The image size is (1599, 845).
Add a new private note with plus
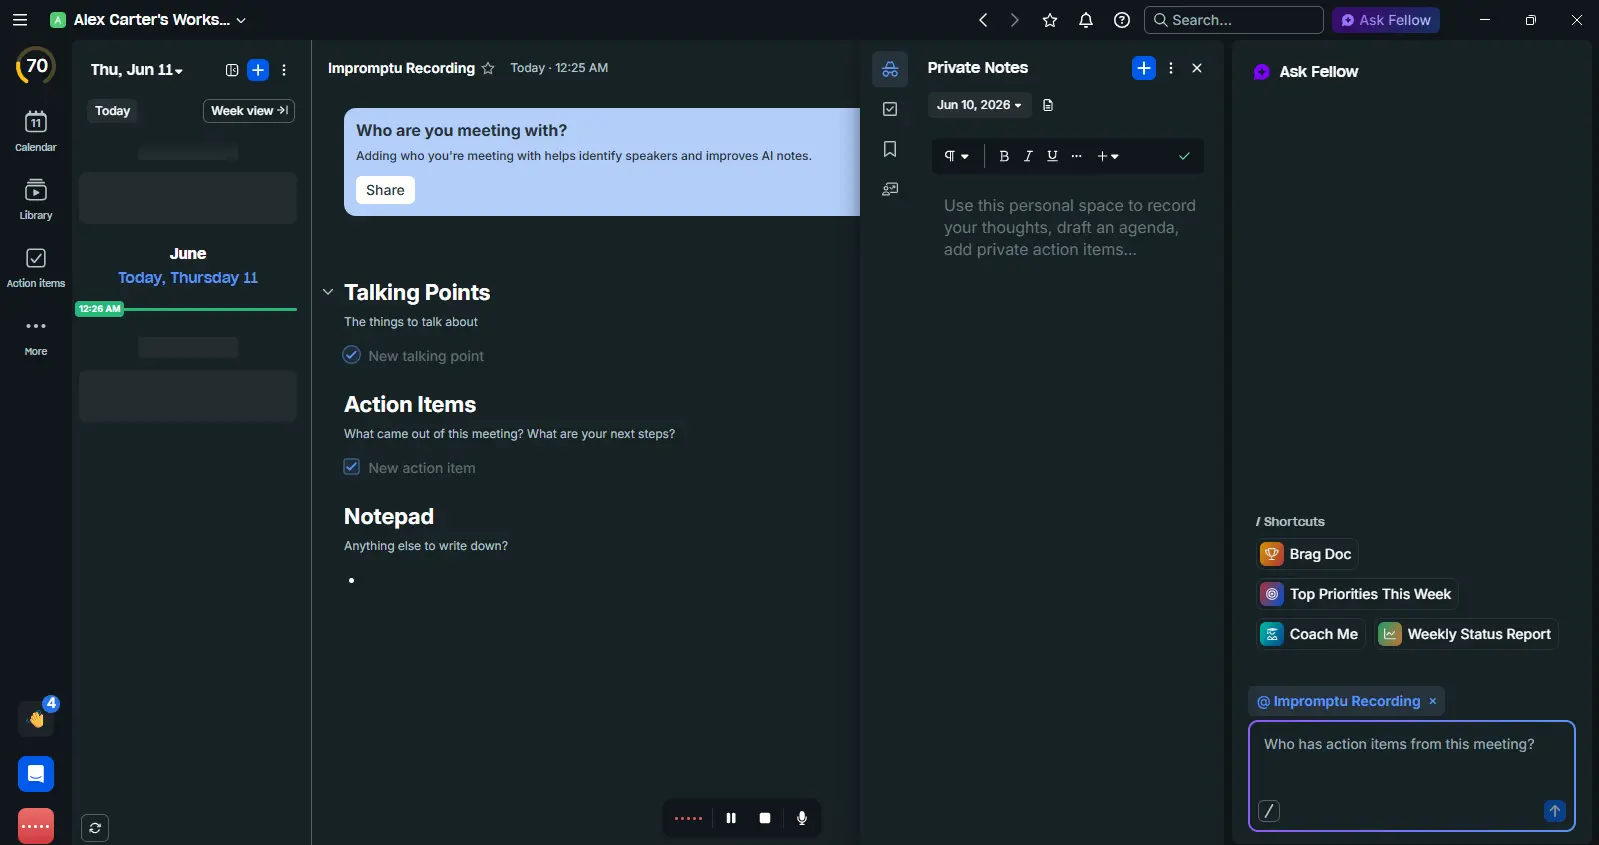point(1144,68)
